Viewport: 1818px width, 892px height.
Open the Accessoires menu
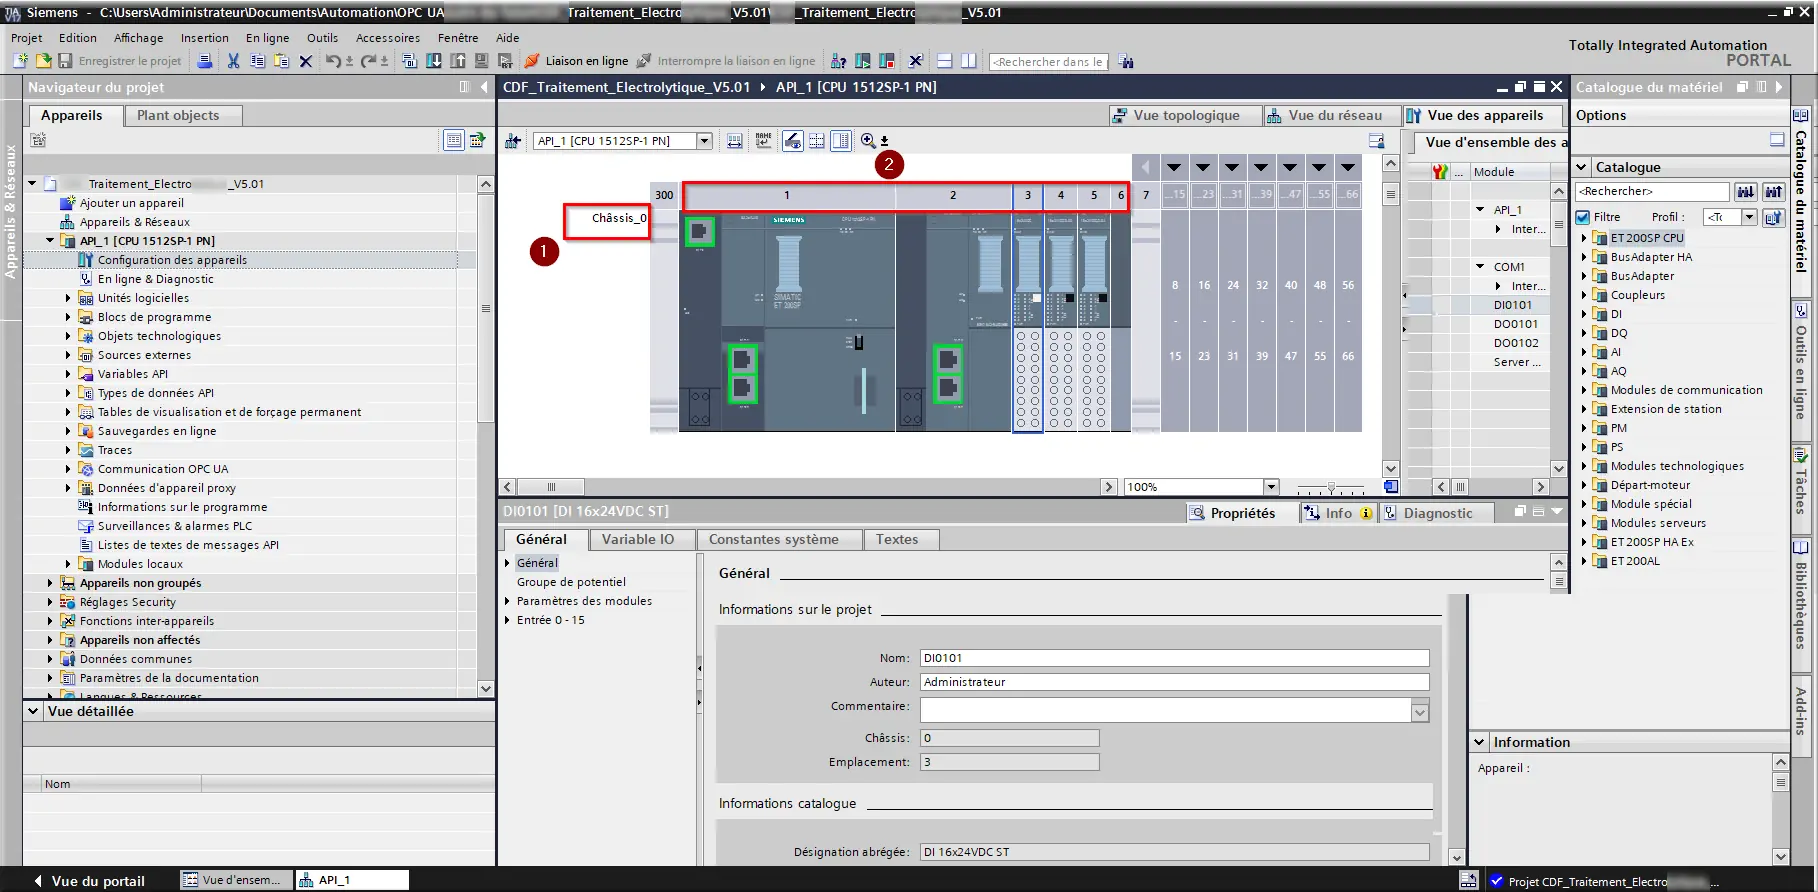point(388,38)
